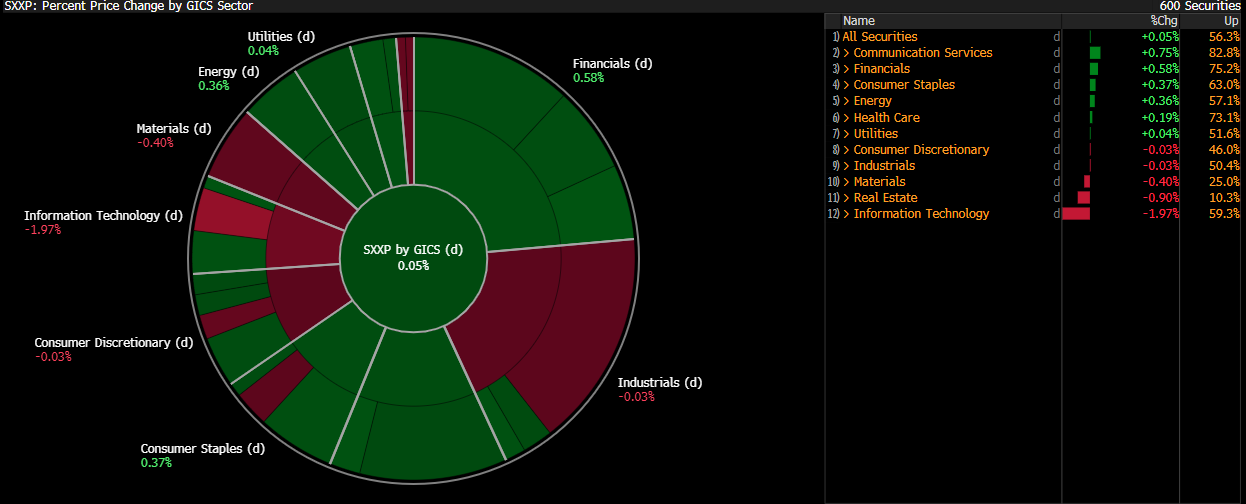Viewport: 1246px width, 504px height.
Task: Sort by the %Chg column header
Action: pos(1166,20)
